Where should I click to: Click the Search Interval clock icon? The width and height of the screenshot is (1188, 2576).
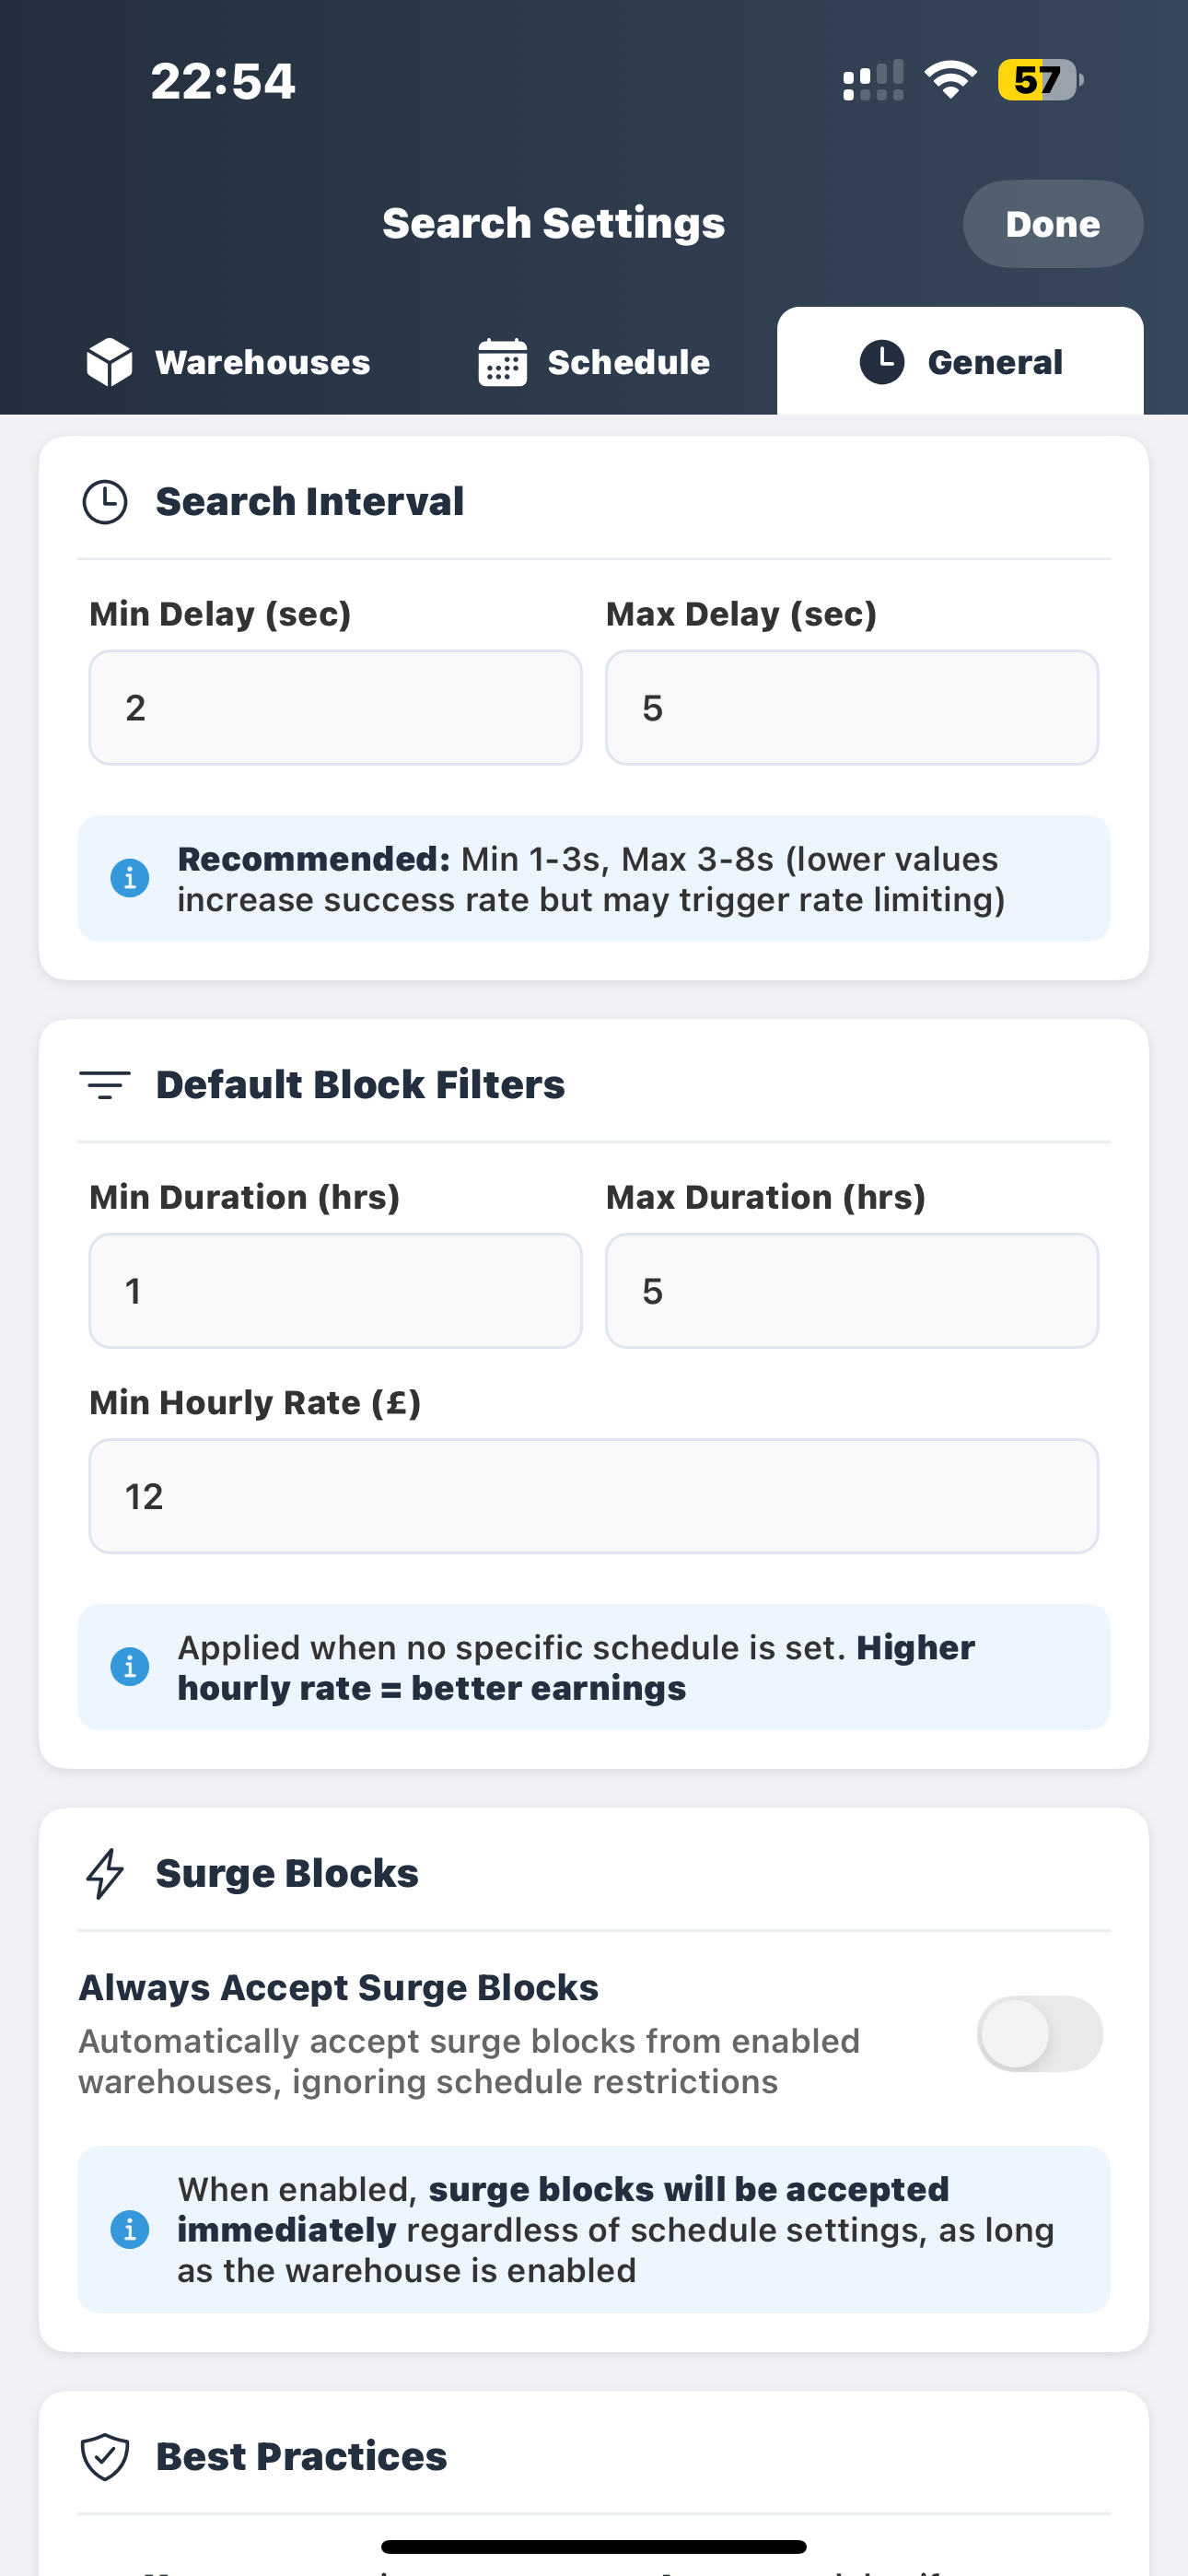click(107, 500)
